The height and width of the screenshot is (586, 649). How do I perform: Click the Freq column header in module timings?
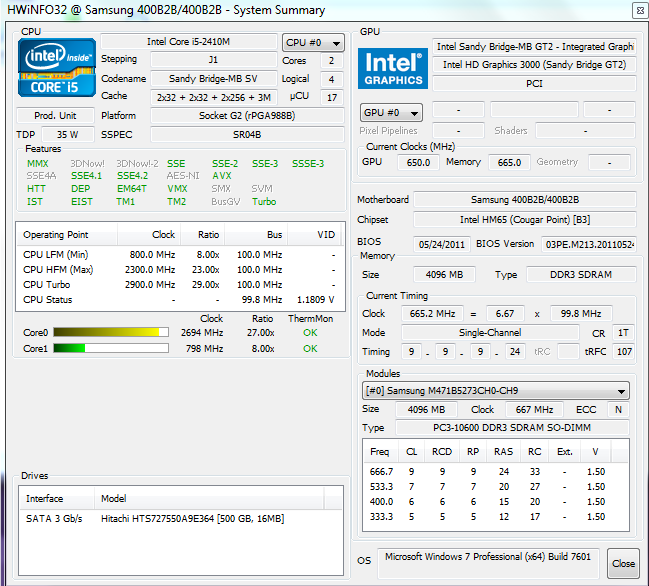380,452
